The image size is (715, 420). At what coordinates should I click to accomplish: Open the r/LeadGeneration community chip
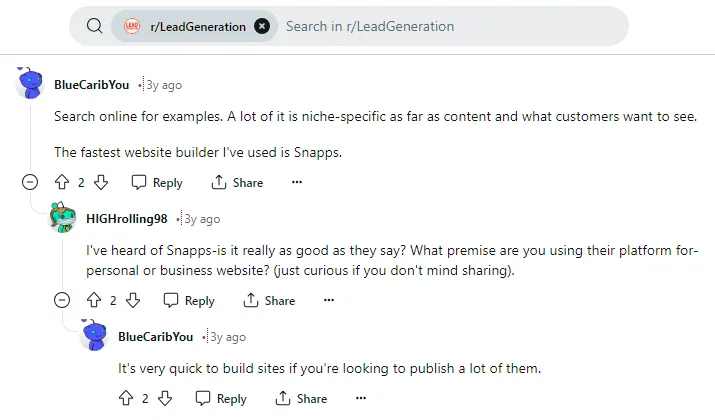[x=186, y=26]
